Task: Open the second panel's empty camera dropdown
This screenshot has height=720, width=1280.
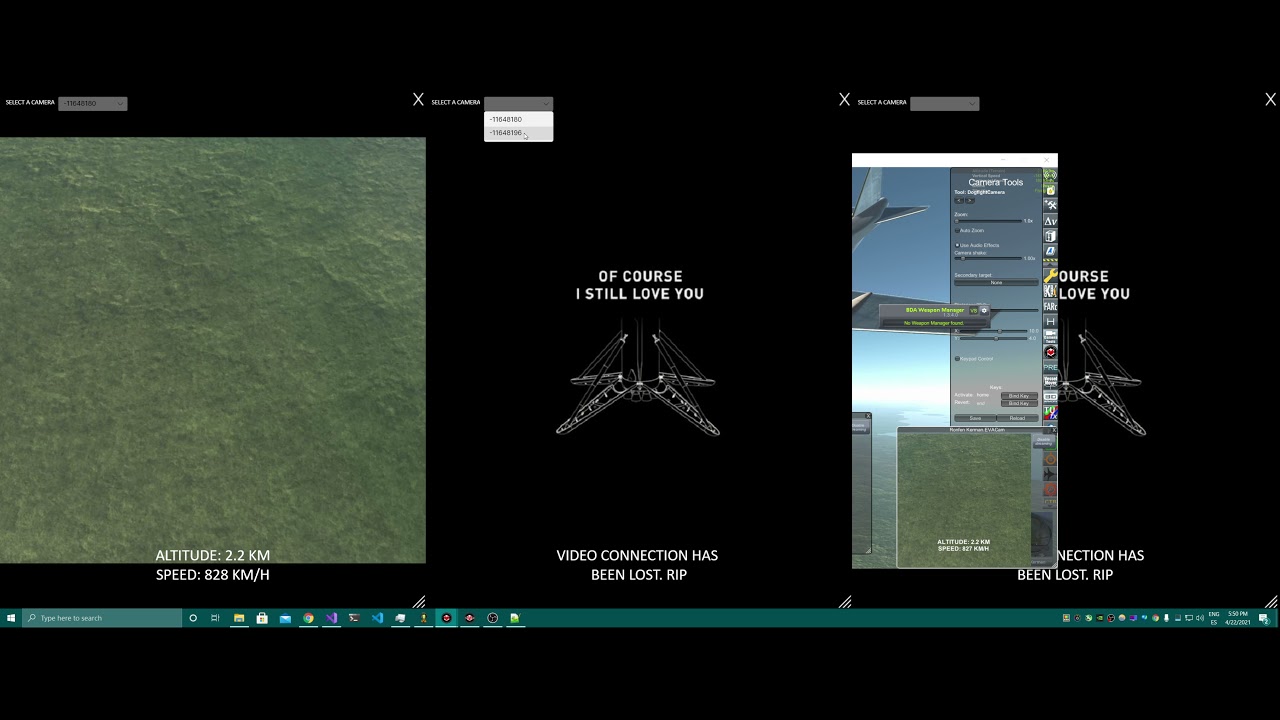Action: [518, 103]
